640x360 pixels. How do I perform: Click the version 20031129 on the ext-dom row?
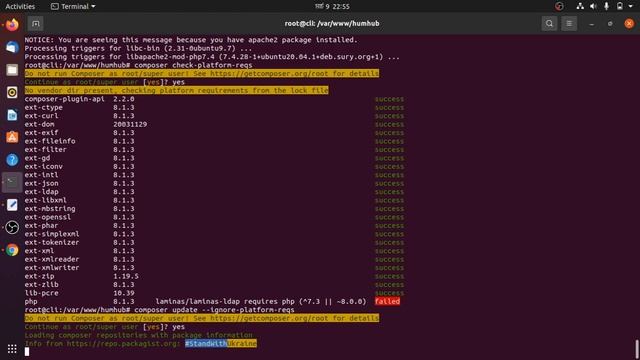click(130, 124)
